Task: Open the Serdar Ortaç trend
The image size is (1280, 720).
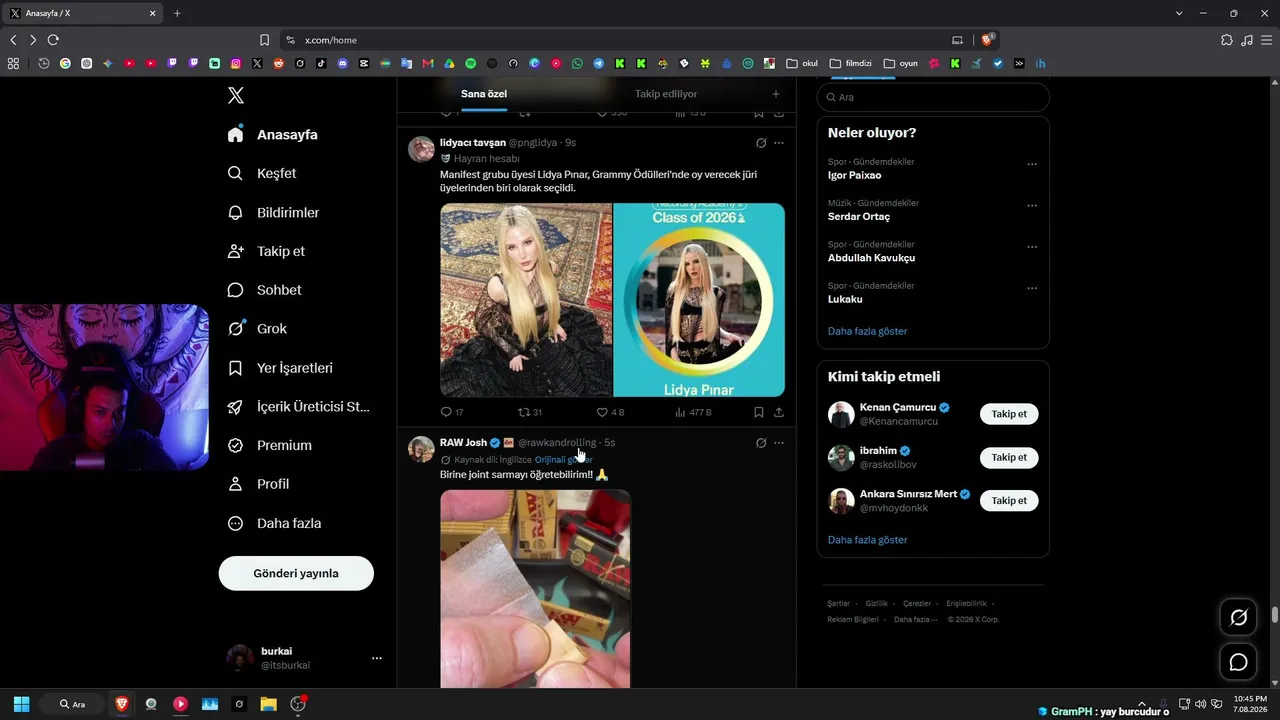Action: coord(859,216)
